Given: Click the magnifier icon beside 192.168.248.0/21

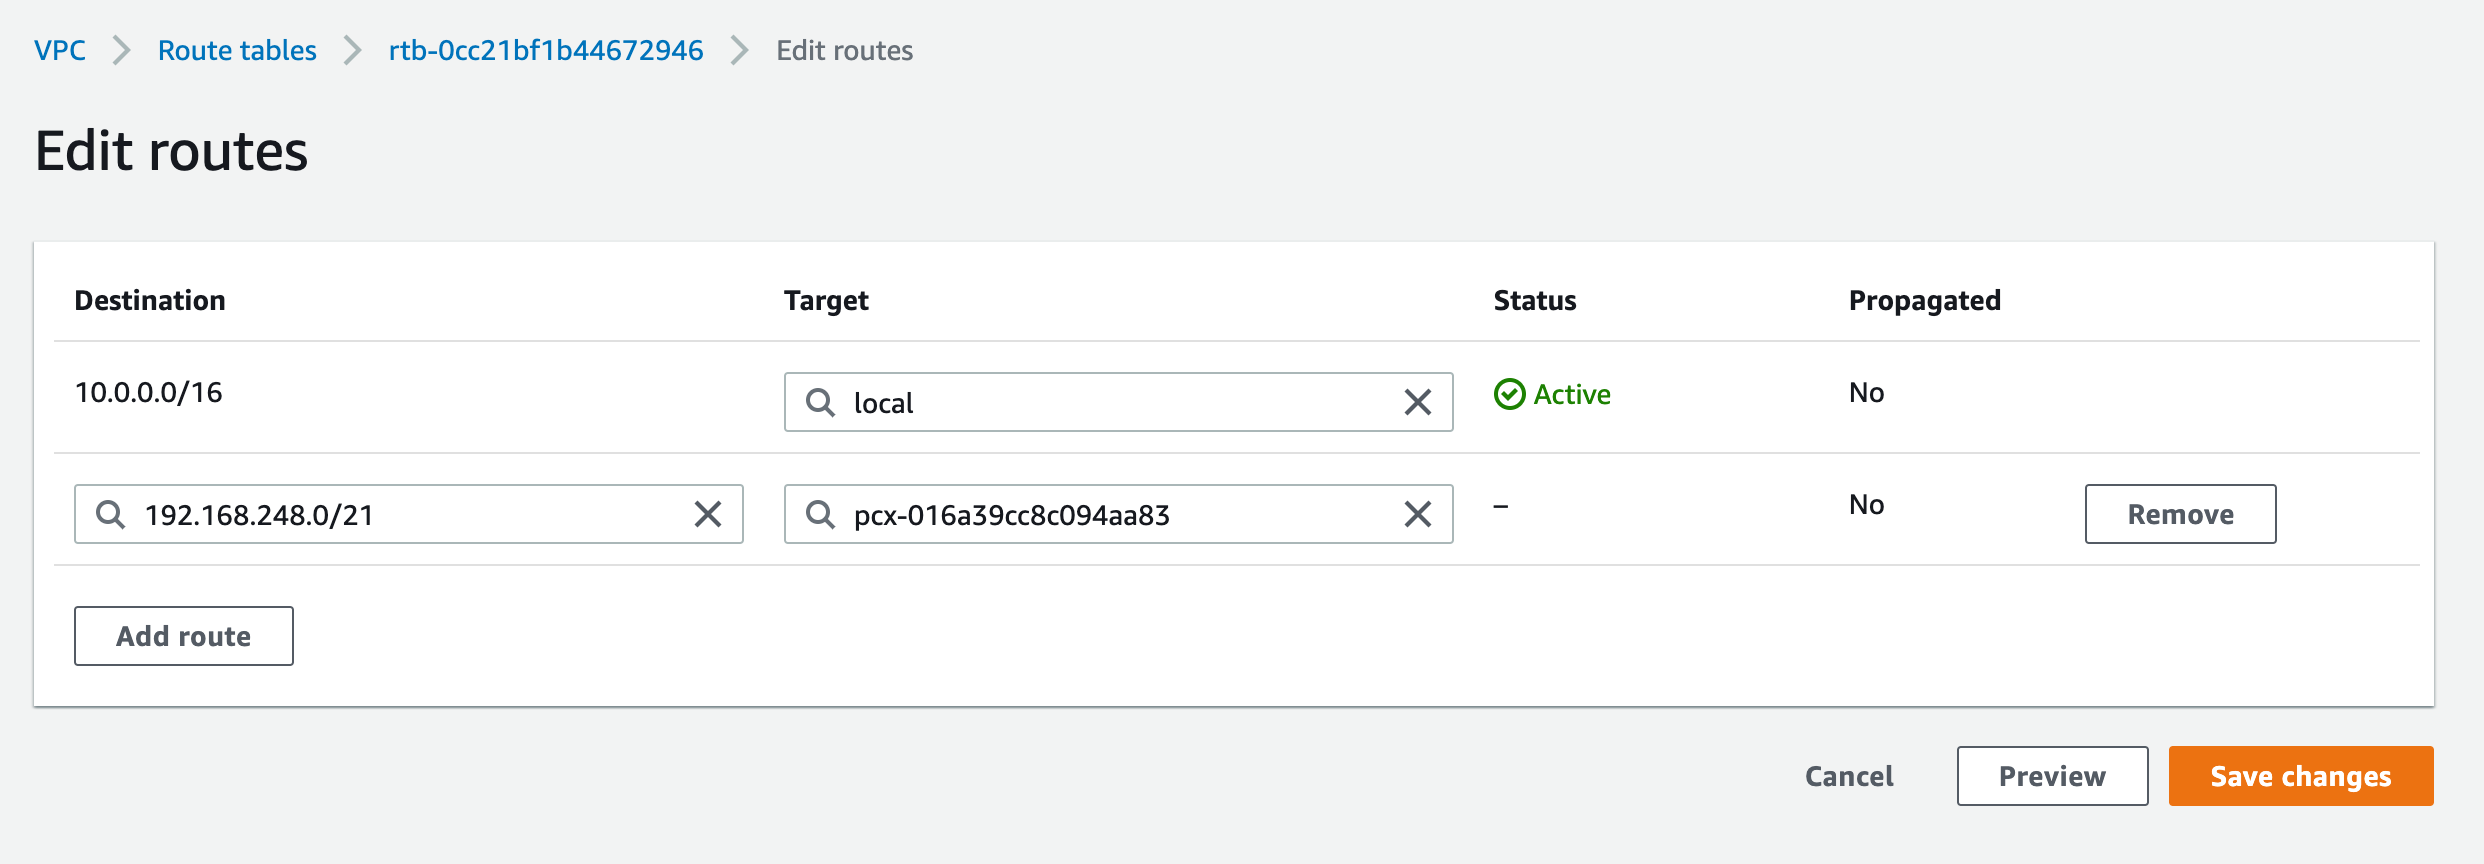Looking at the screenshot, I should click(110, 514).
